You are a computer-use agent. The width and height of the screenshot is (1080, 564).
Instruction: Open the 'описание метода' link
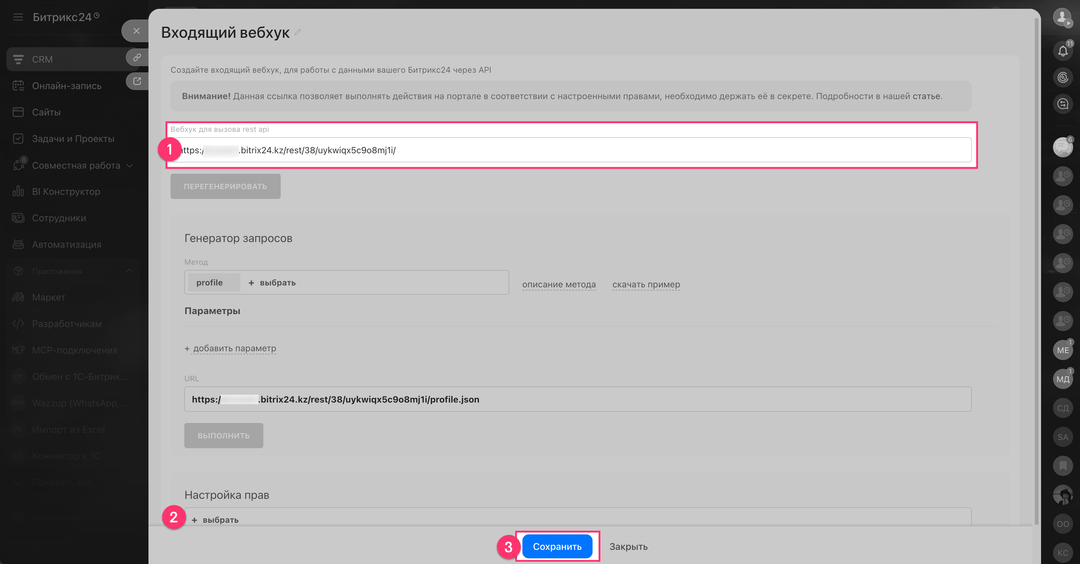click(x=559, y=284)
